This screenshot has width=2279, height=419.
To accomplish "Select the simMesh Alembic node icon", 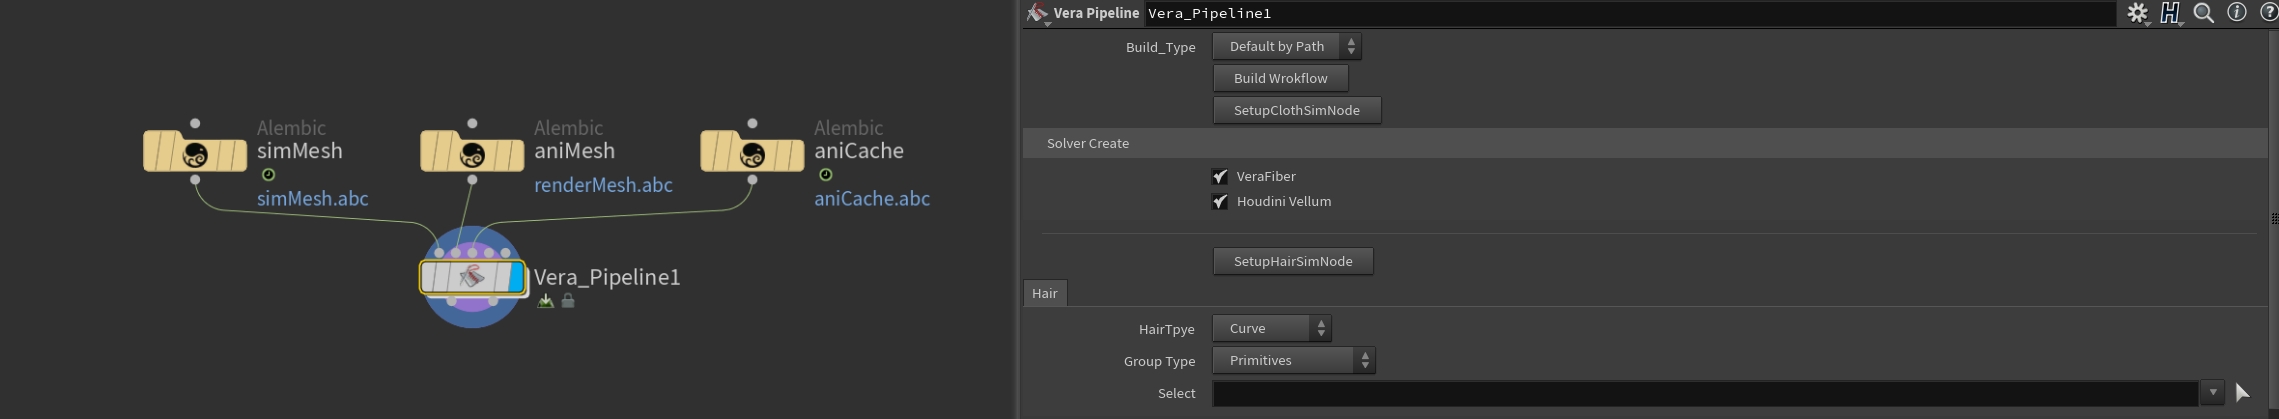I will pyautogui.click(x=195, y=152).
